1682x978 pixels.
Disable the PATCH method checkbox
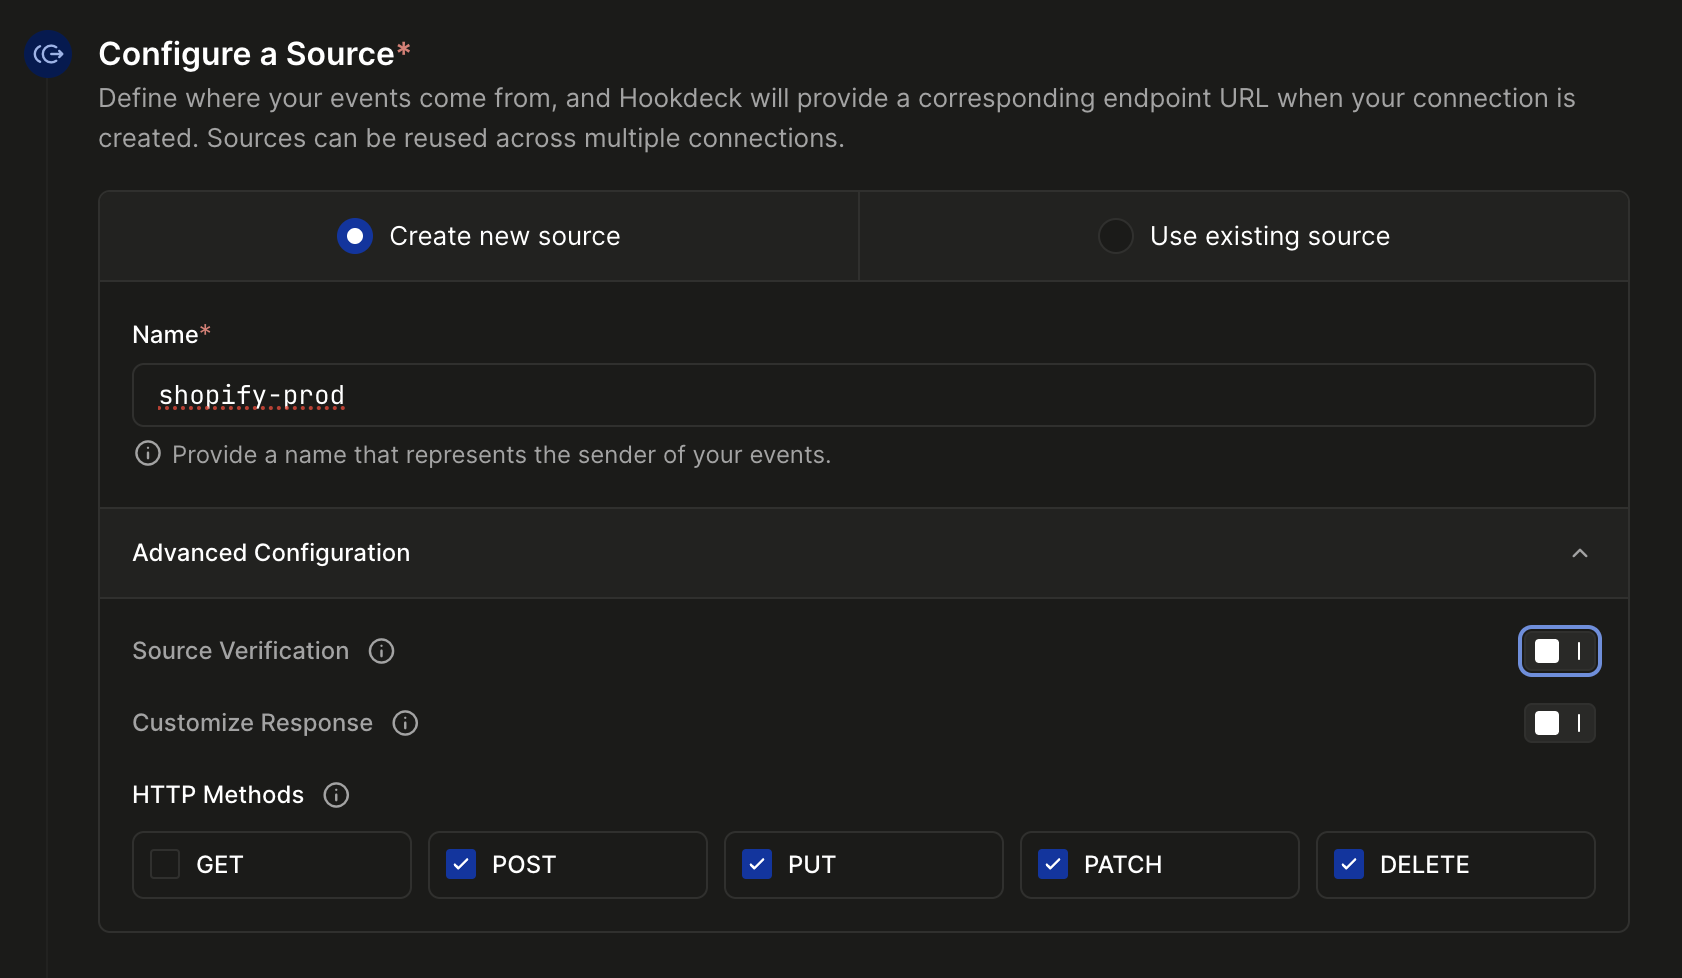1053,864
